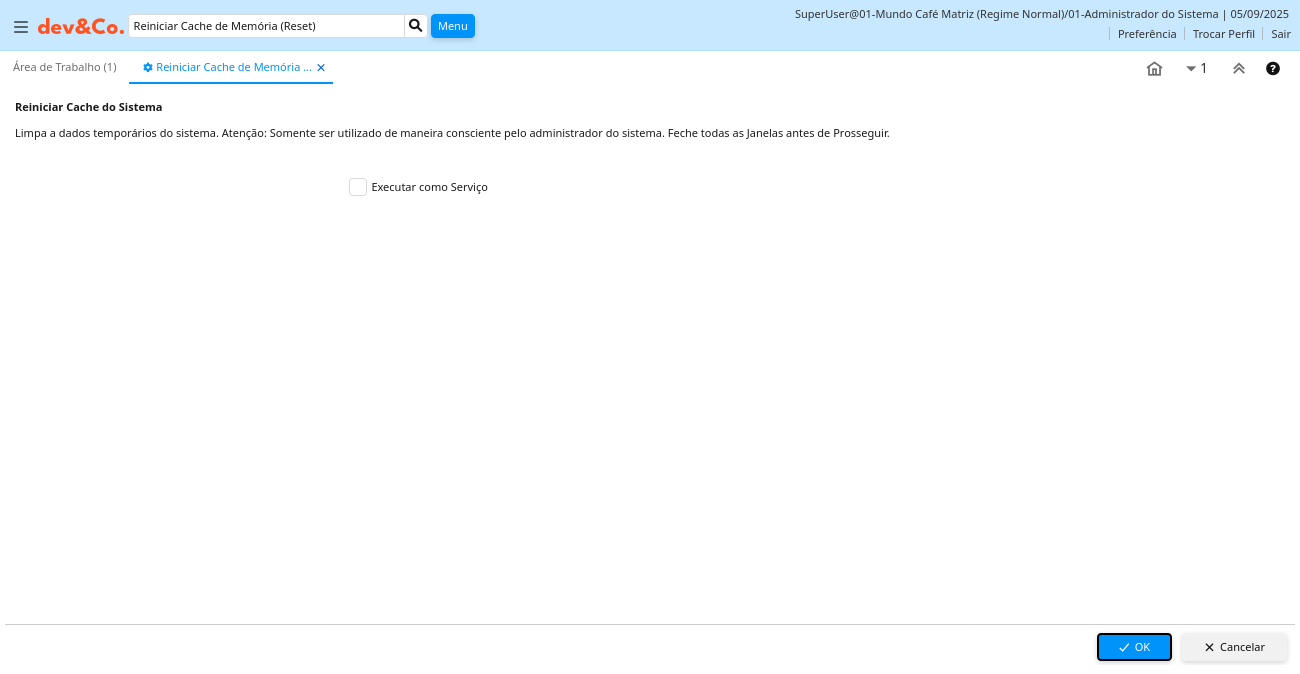This screenshot has height=674, width=1300.
Task: Close the Reiniciar Cache de Memória tab
Action: point(321,67)
